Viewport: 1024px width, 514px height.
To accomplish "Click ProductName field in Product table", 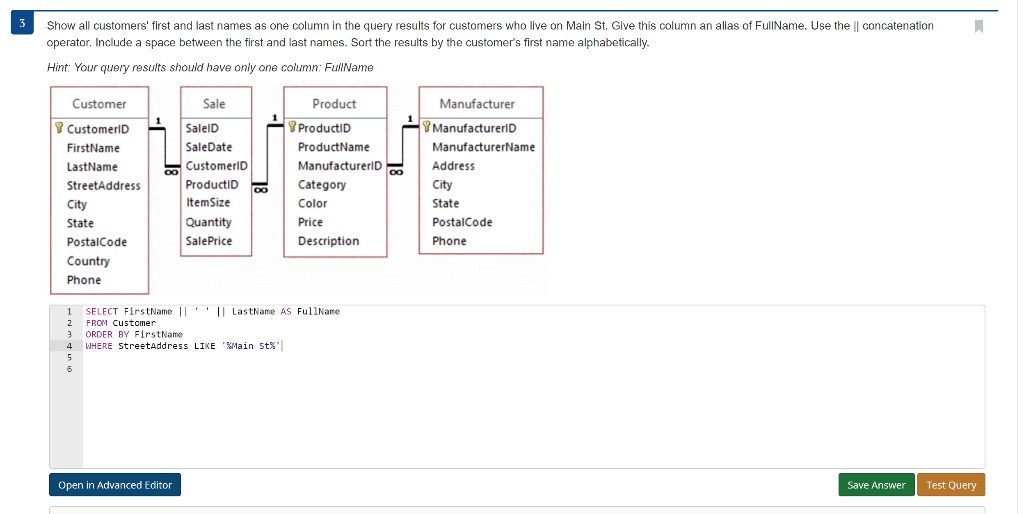I will [x=334, y=147].
